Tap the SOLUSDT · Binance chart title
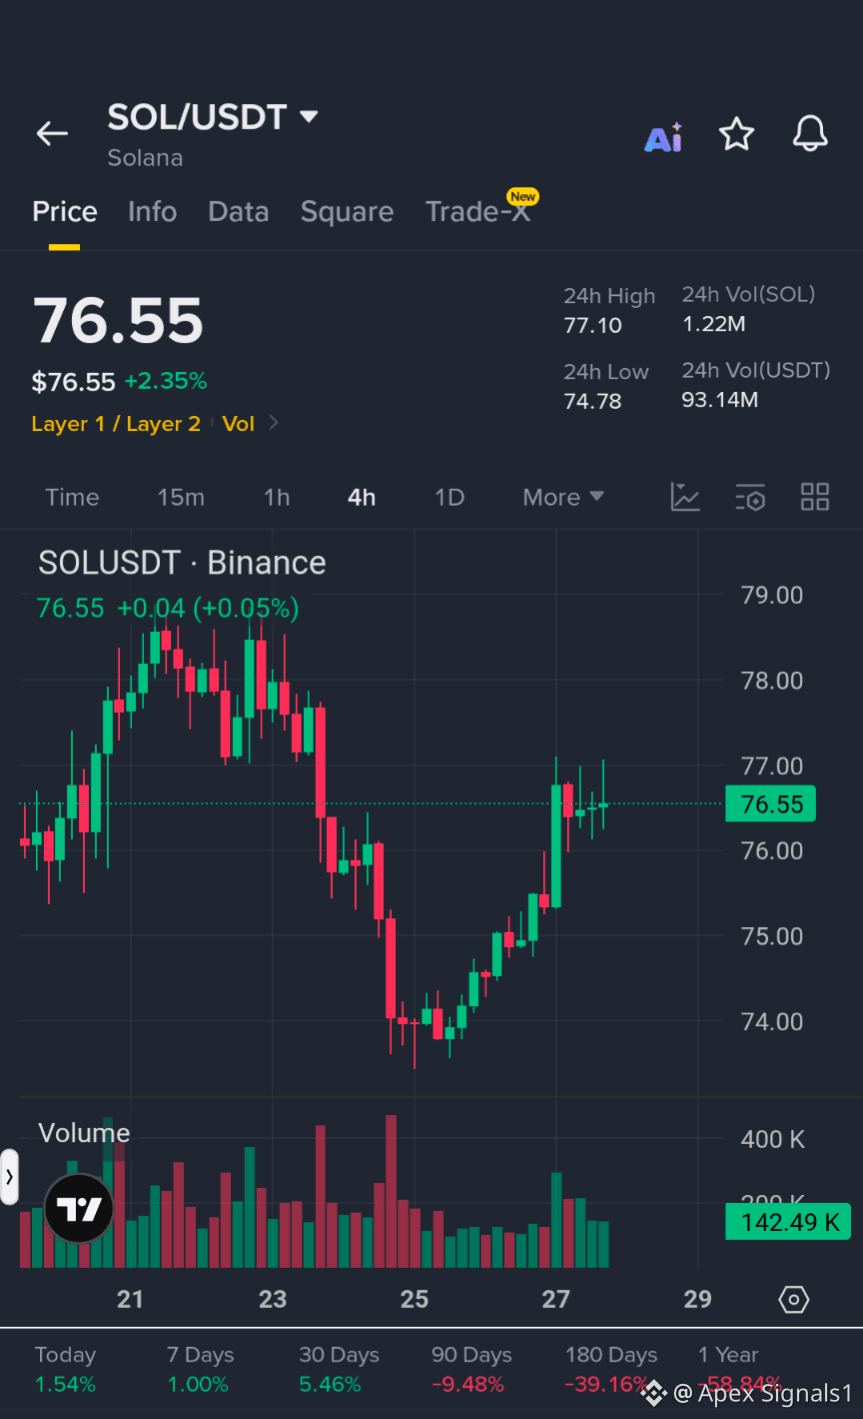Viewport: 863px width, 1419px height. click(182, 563)
